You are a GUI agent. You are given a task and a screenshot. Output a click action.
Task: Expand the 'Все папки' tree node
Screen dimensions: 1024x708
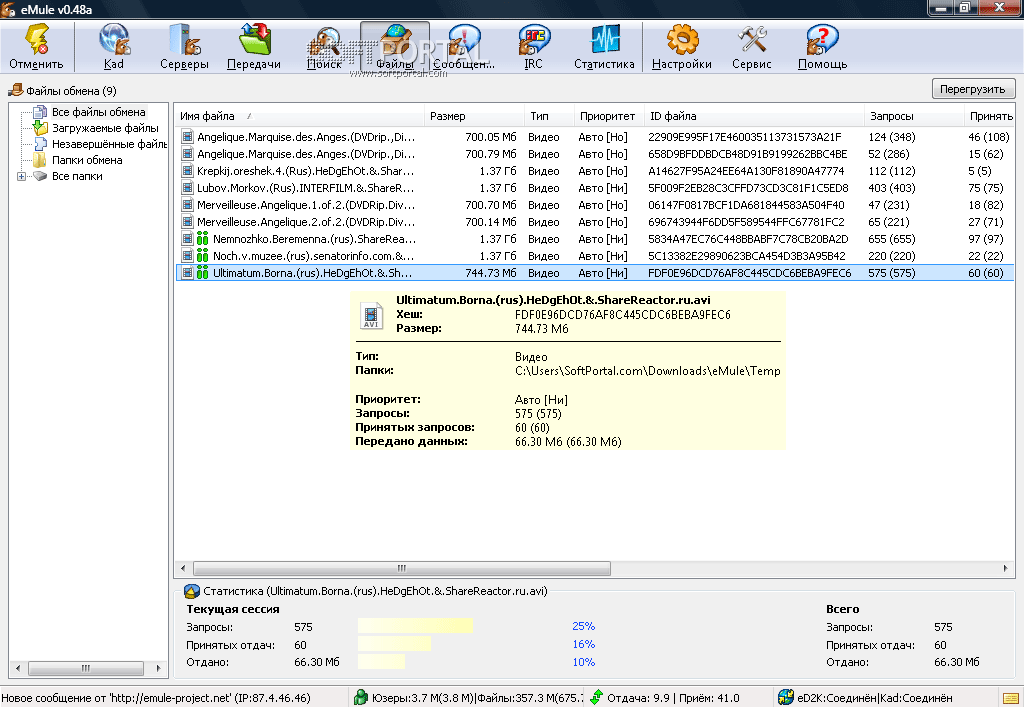[21, 176]
